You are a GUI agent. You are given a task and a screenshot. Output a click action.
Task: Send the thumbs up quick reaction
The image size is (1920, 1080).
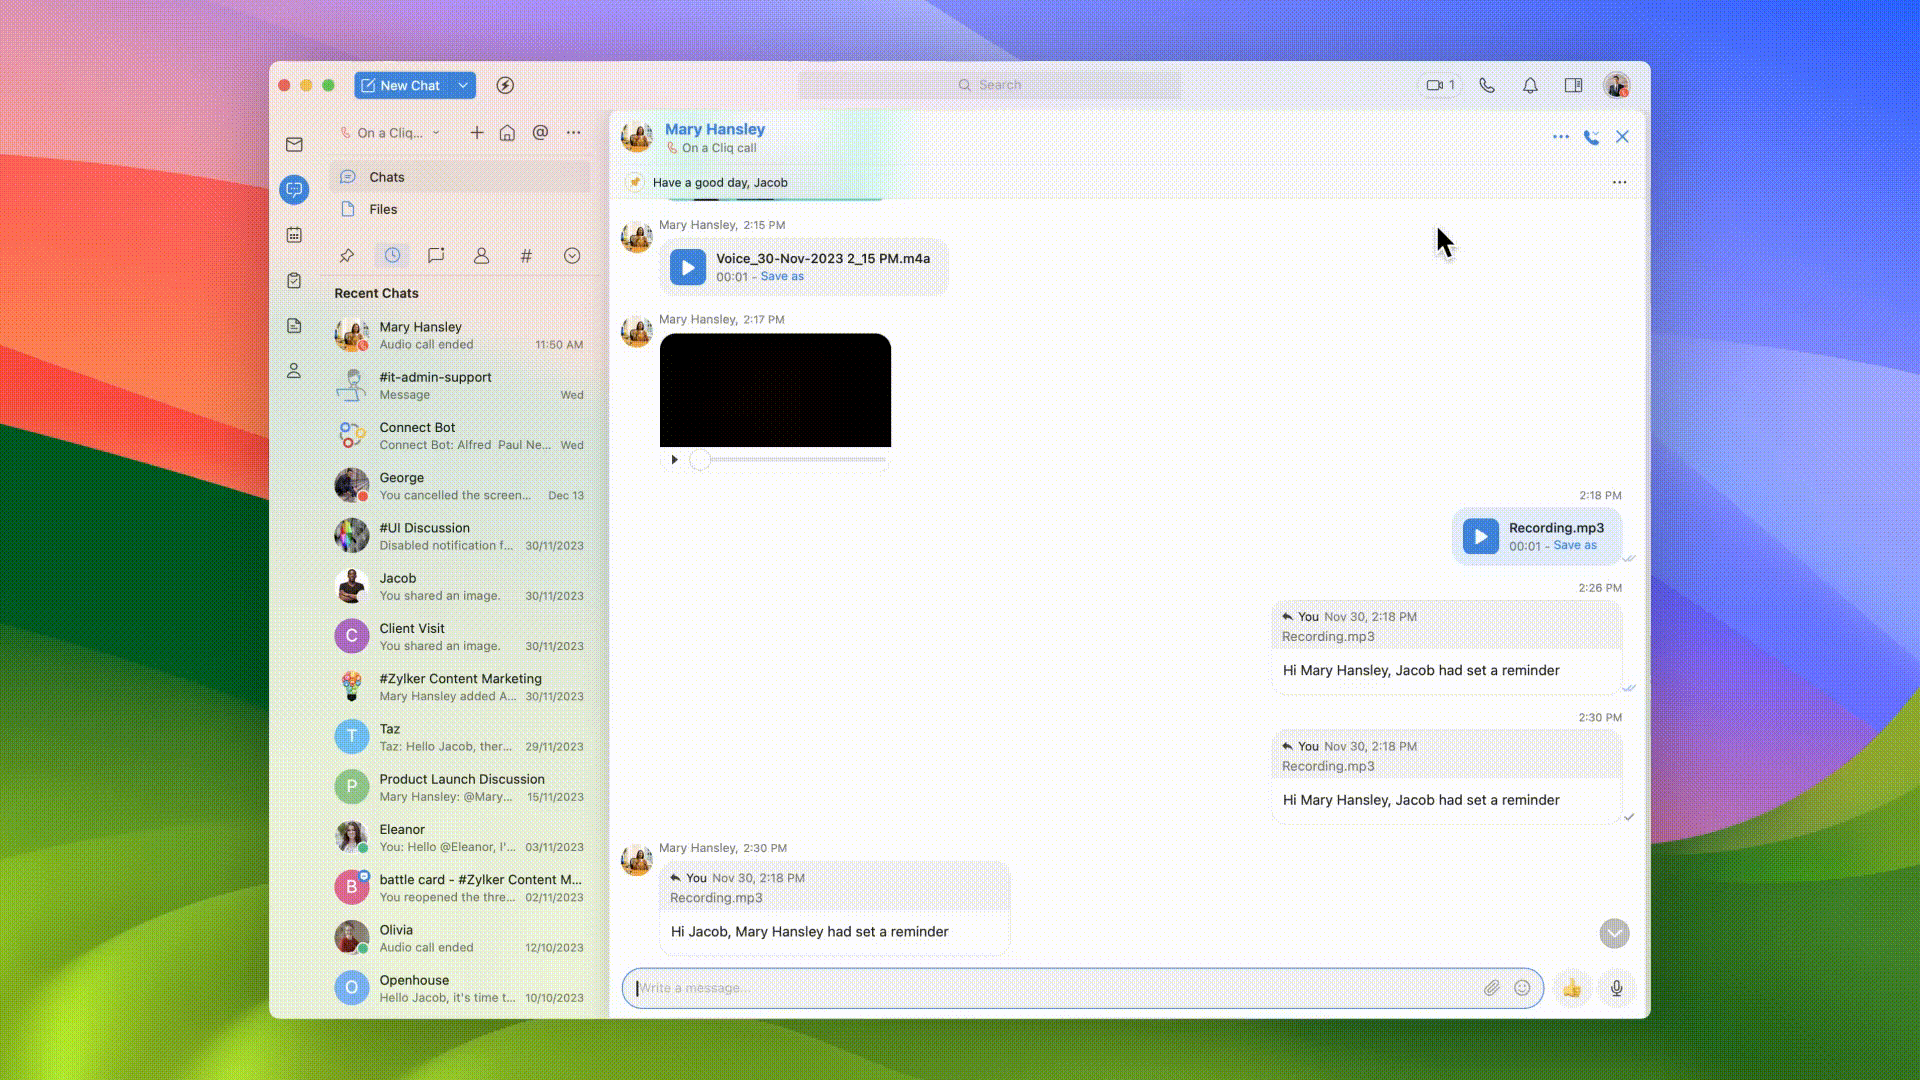click(x=1571, y=988)
